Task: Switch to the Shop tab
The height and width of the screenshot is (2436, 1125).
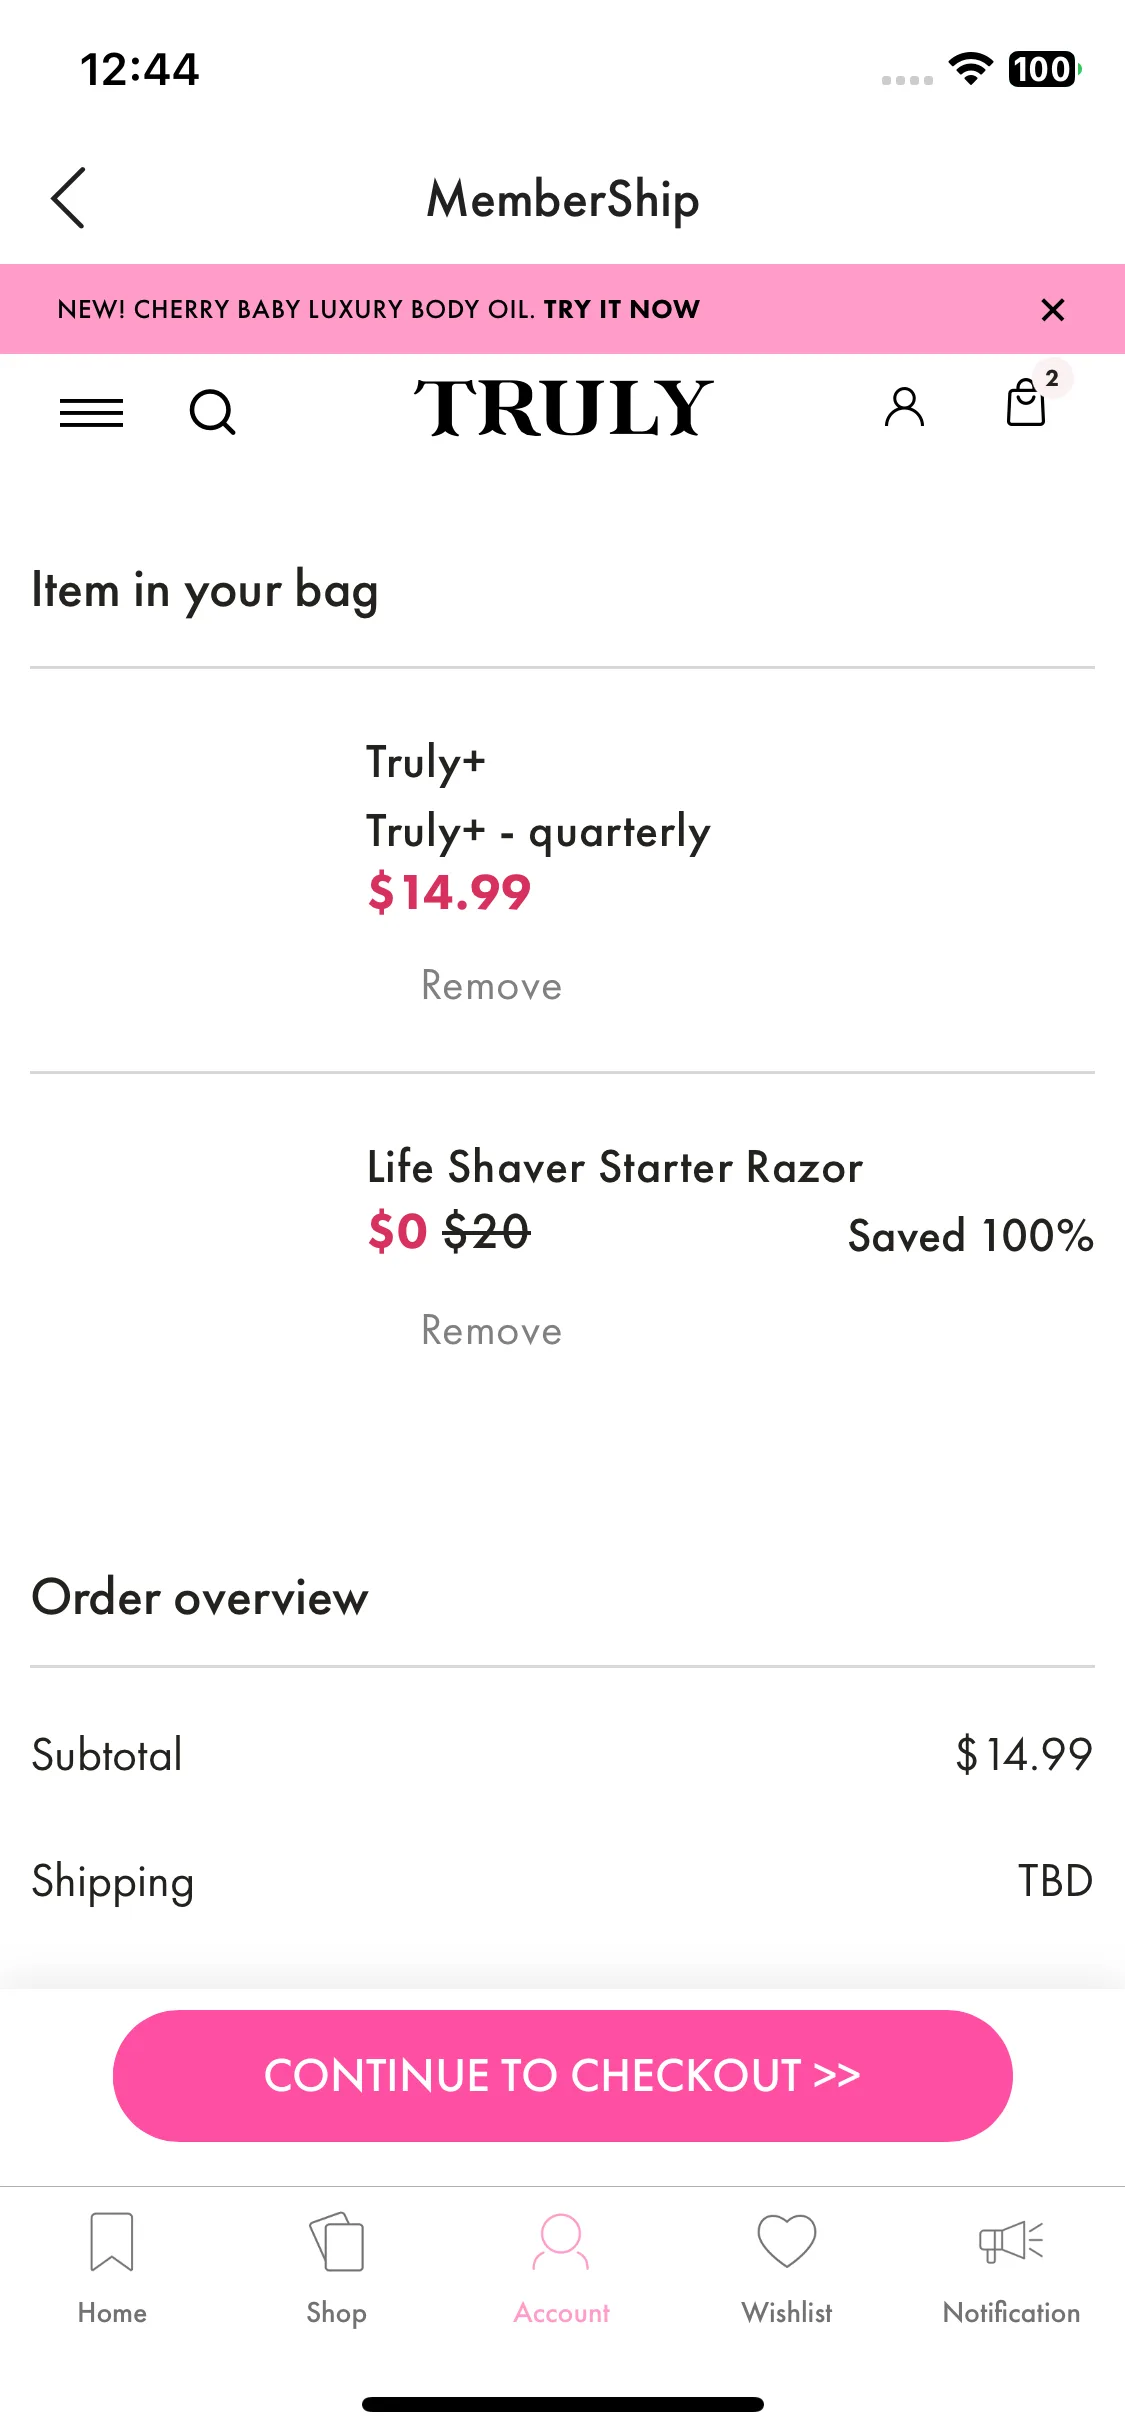Action: [336, 2268]
